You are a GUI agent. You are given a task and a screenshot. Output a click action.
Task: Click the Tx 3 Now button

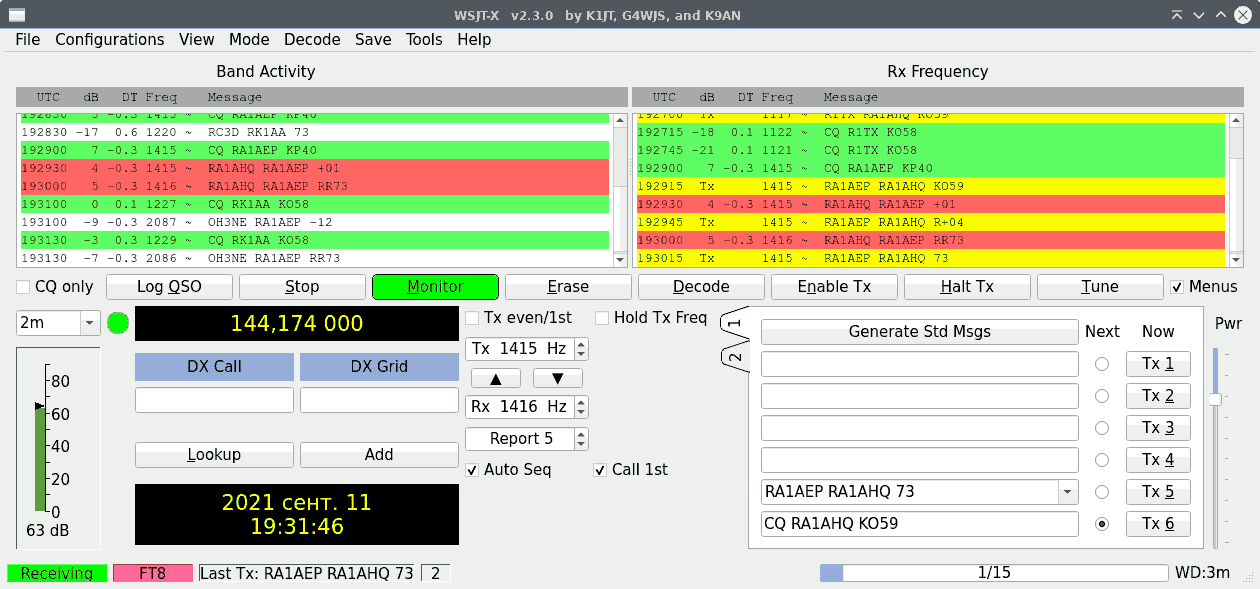(x=1158, y=428)
